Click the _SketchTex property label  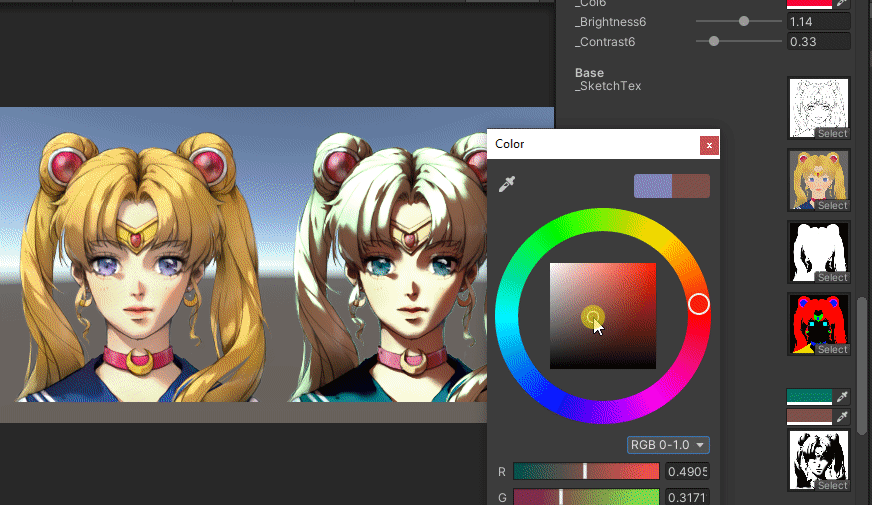click(608, 86)
